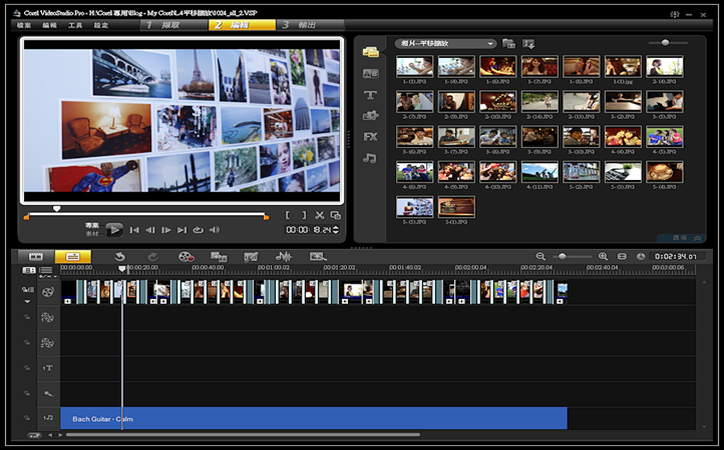Select the Project (專案) play mode
This screenshot has width=724, height=450.
[x=92, y=225]
